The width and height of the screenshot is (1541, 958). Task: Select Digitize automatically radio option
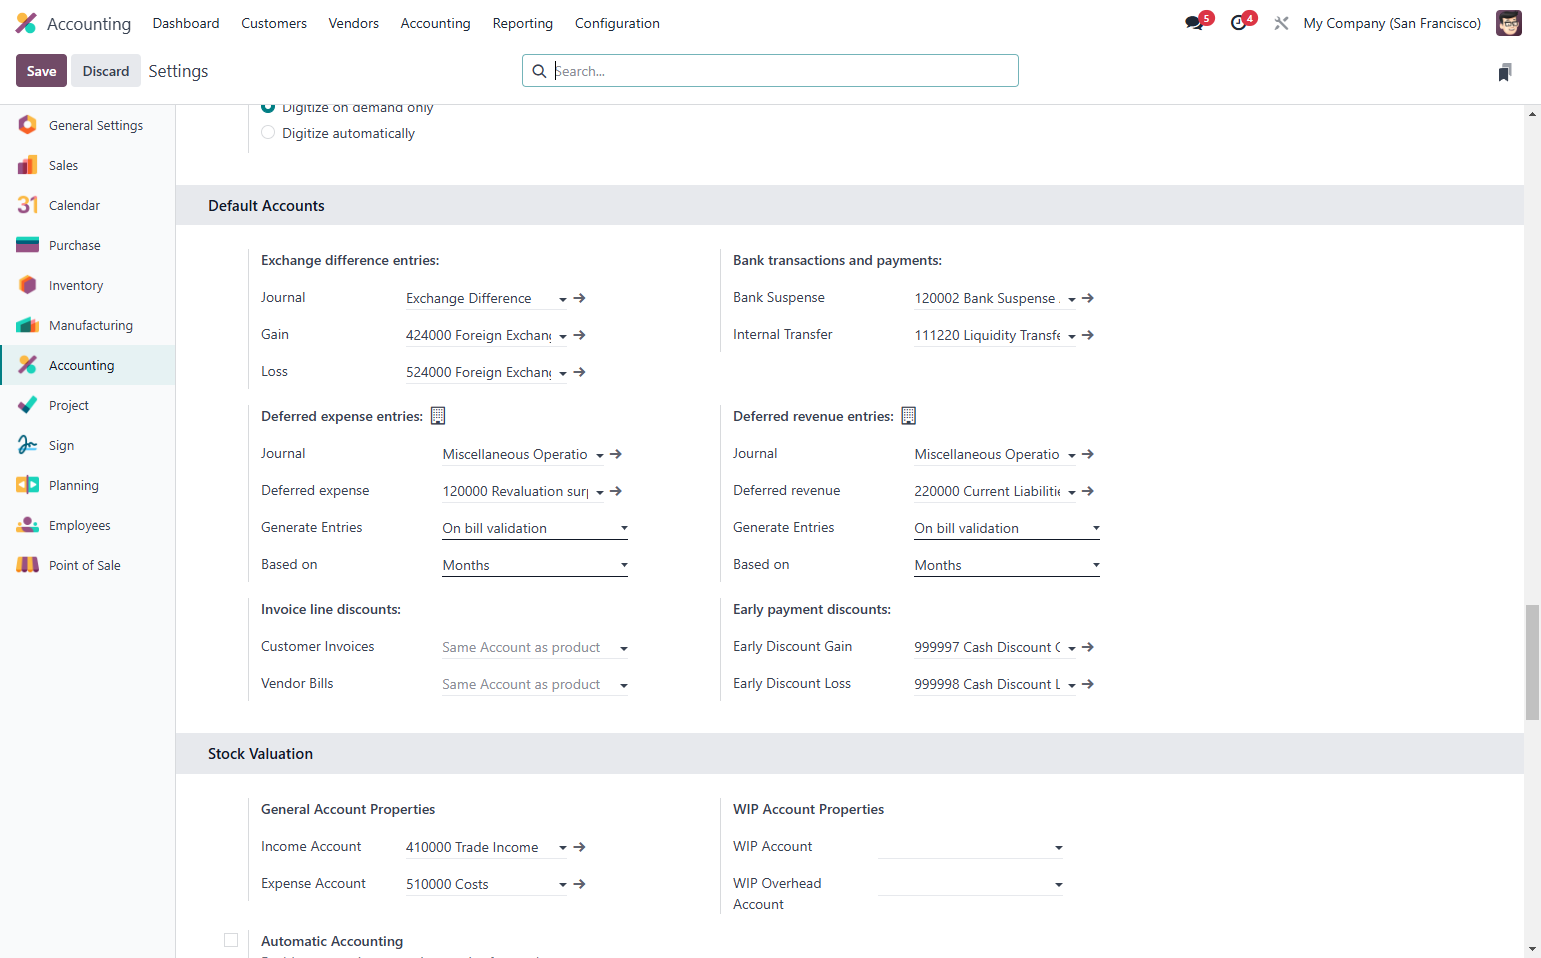tap(268, 133)
